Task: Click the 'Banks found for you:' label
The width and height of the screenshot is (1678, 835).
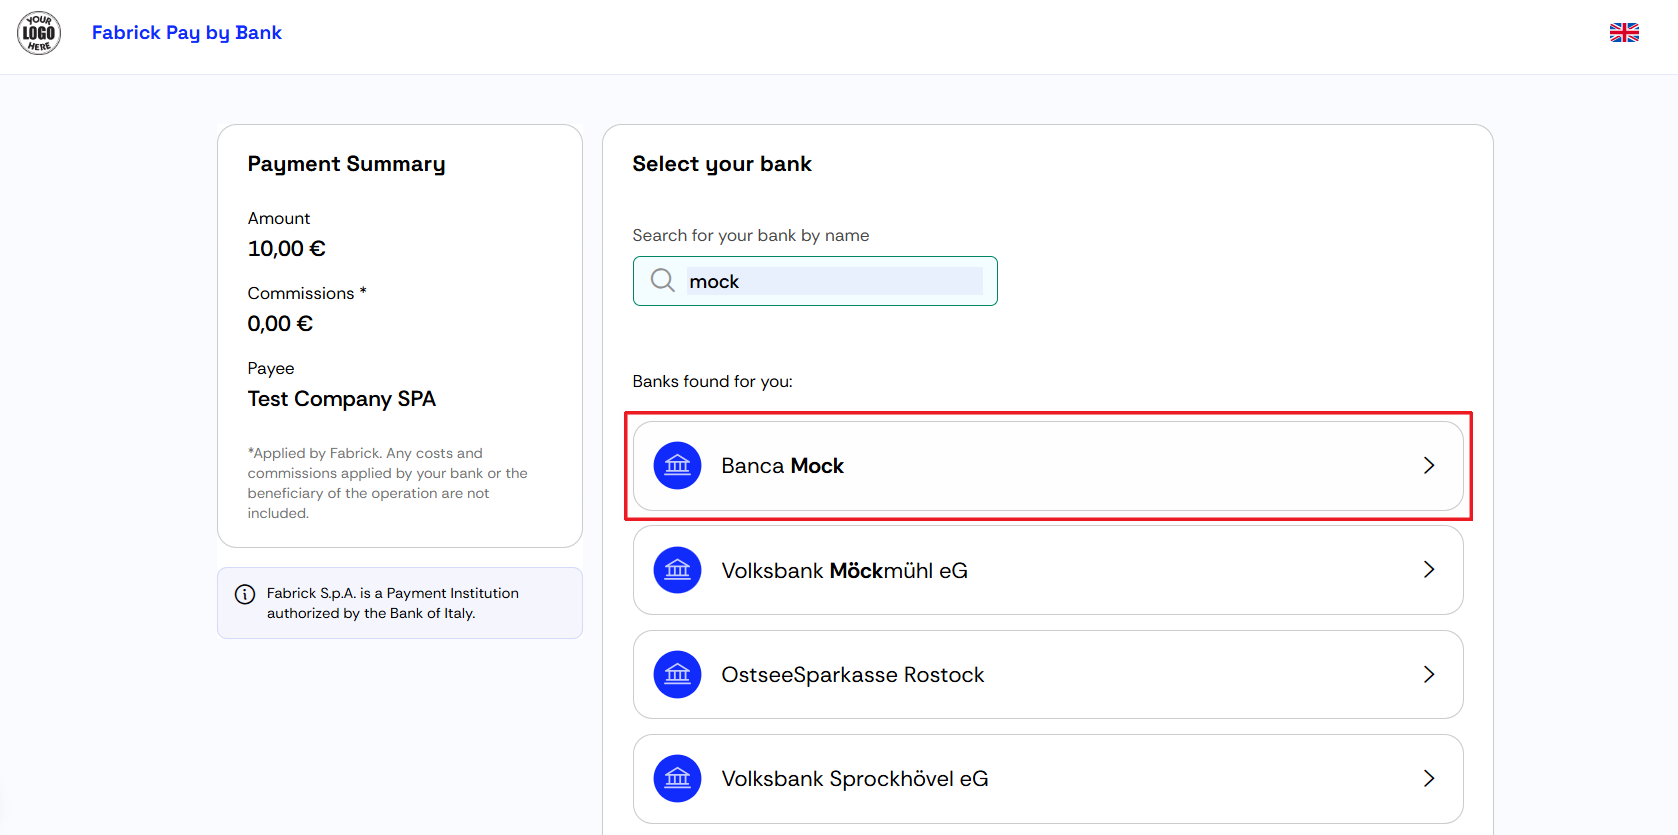Action: 712,382
